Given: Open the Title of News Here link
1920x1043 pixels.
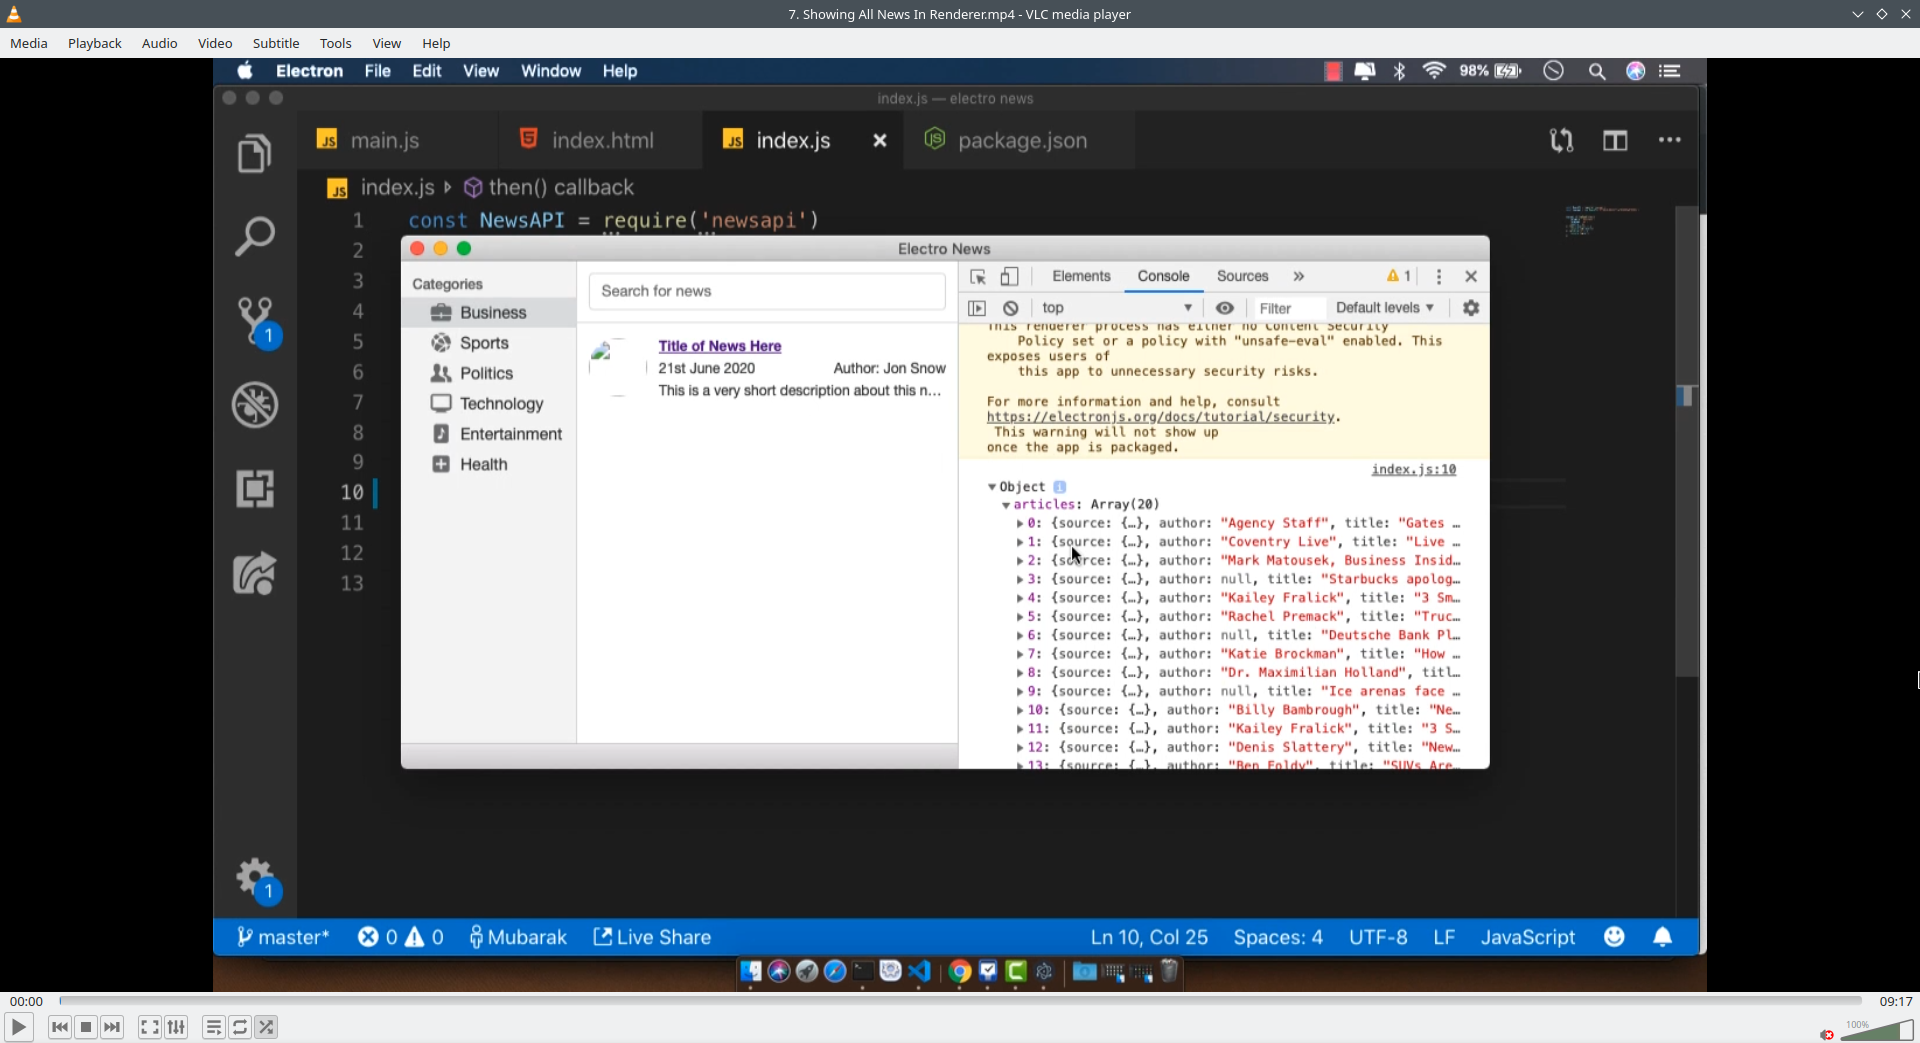Looking at the screenshot, I should [720, 346].
